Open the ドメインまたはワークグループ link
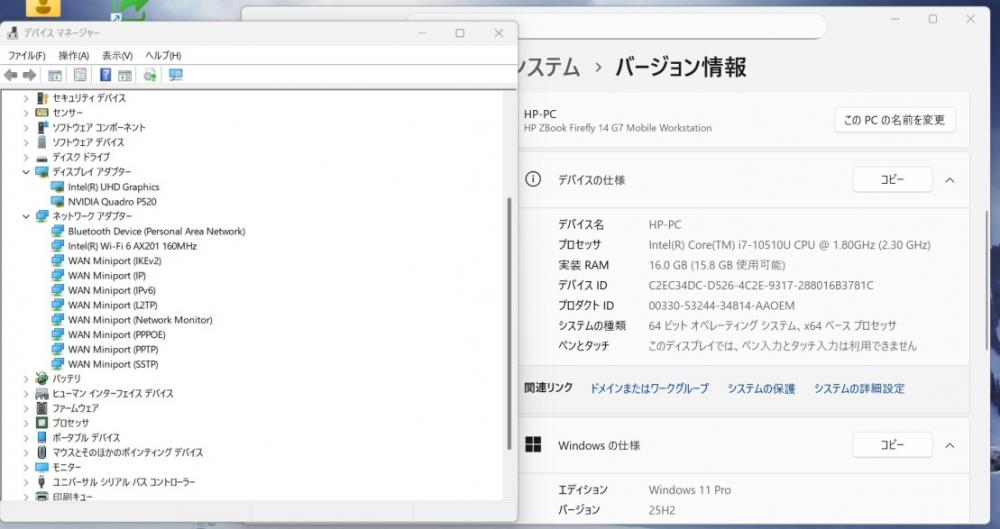 [x=649, y=388]
